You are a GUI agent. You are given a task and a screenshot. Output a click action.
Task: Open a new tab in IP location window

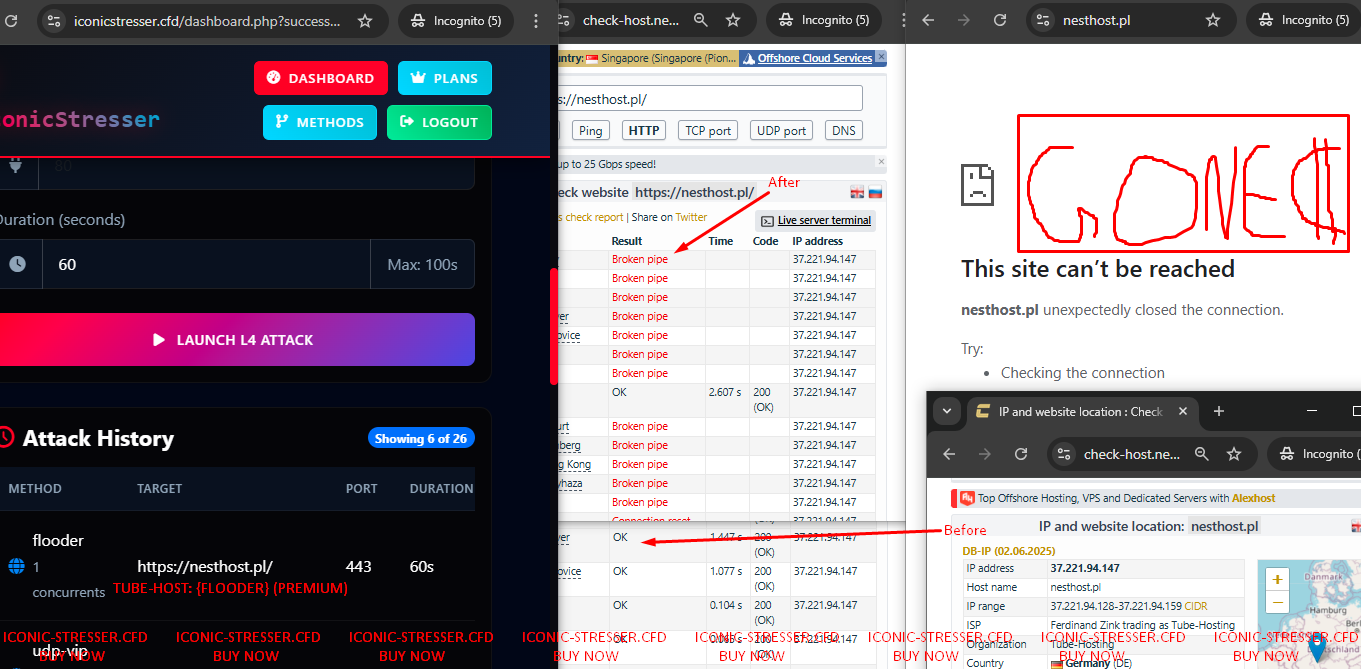click(x=1218, y=411)
